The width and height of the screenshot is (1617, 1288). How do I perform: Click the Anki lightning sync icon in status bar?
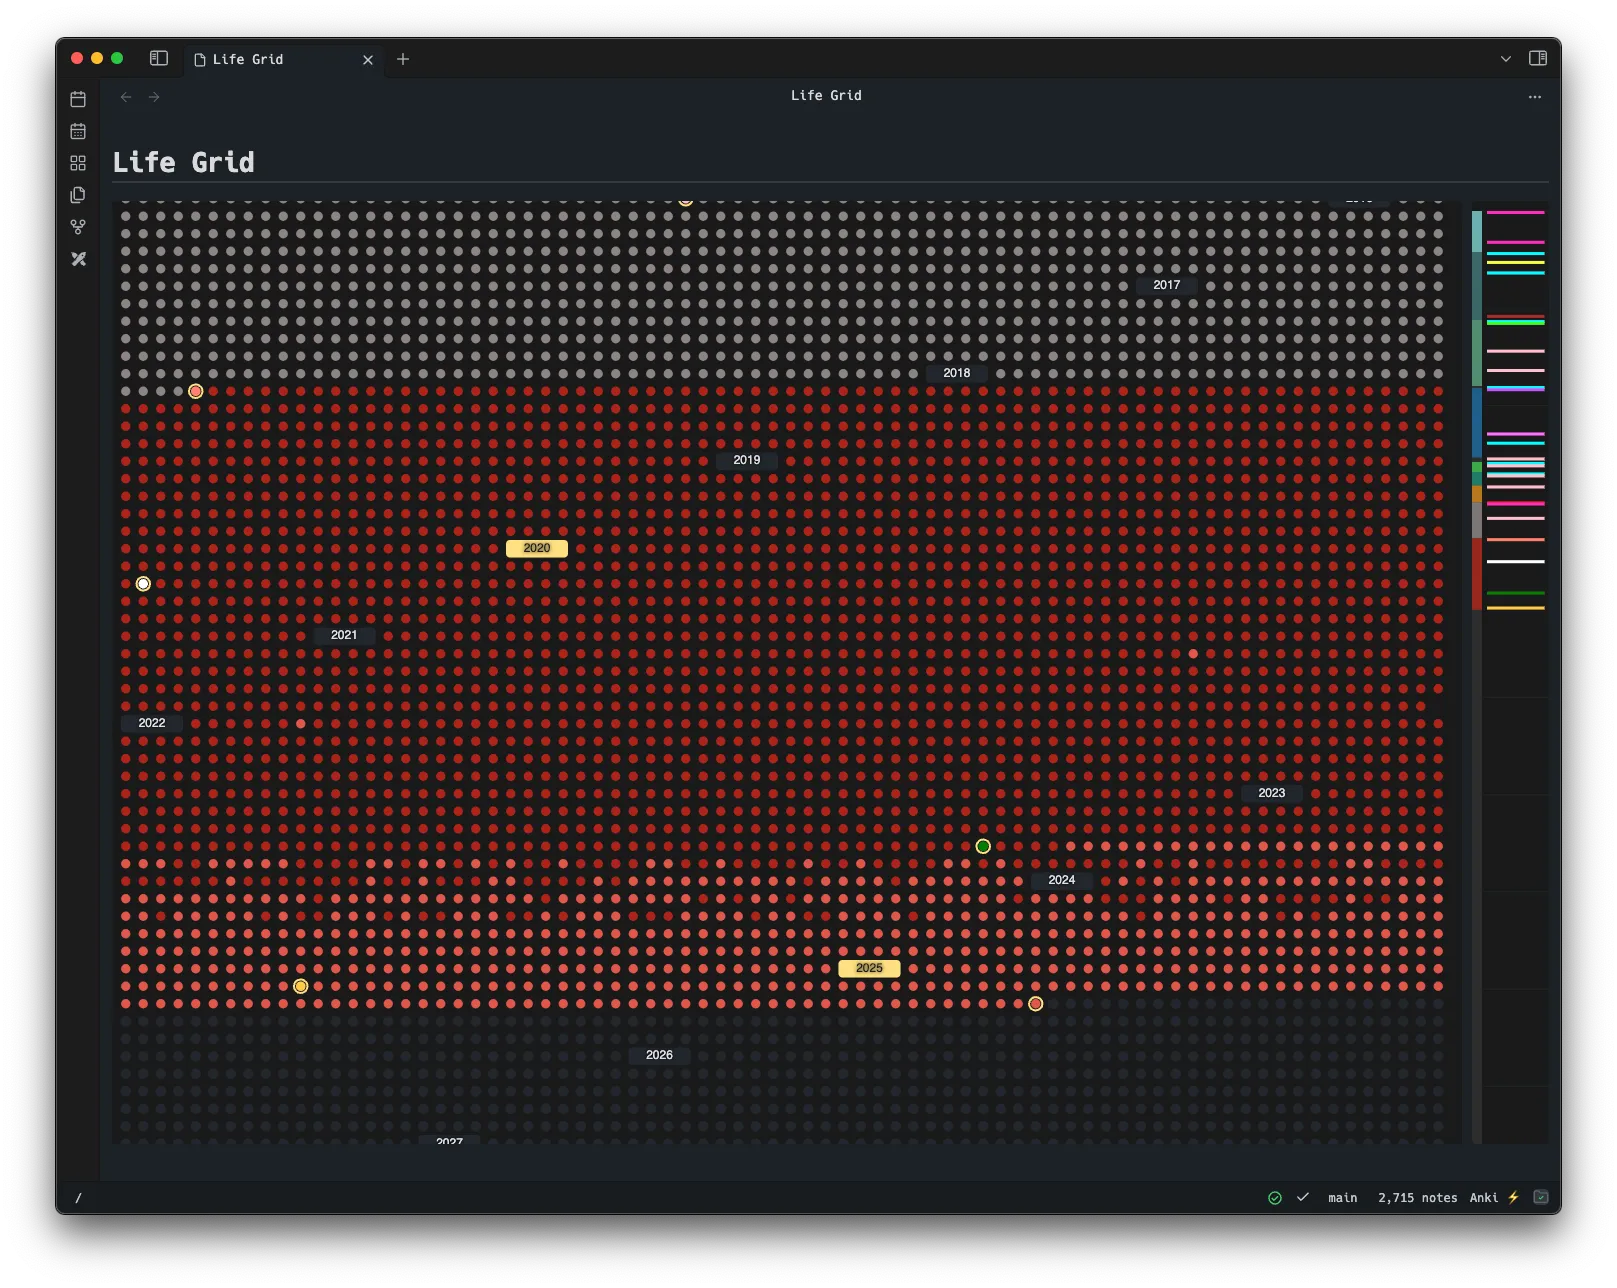(1514, 1197)
